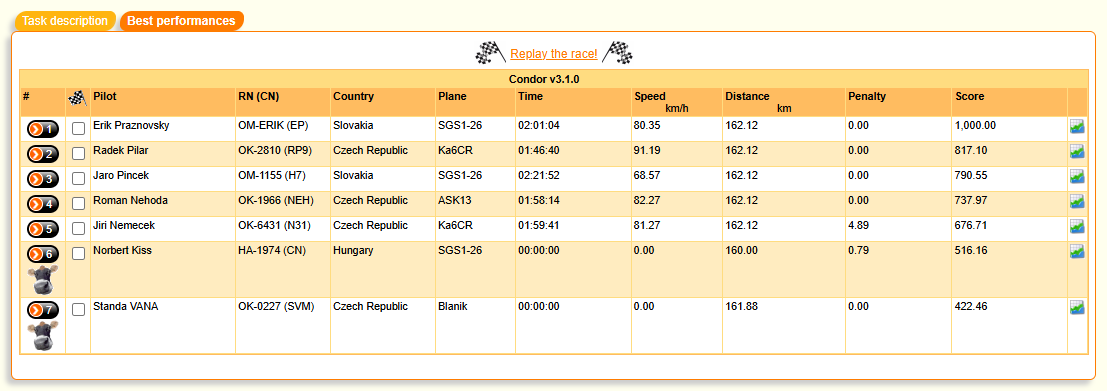Open rank 3 badge for Jaro Pincek
Viewport: 1107px width, 391px height.
[x=43, y=179]
